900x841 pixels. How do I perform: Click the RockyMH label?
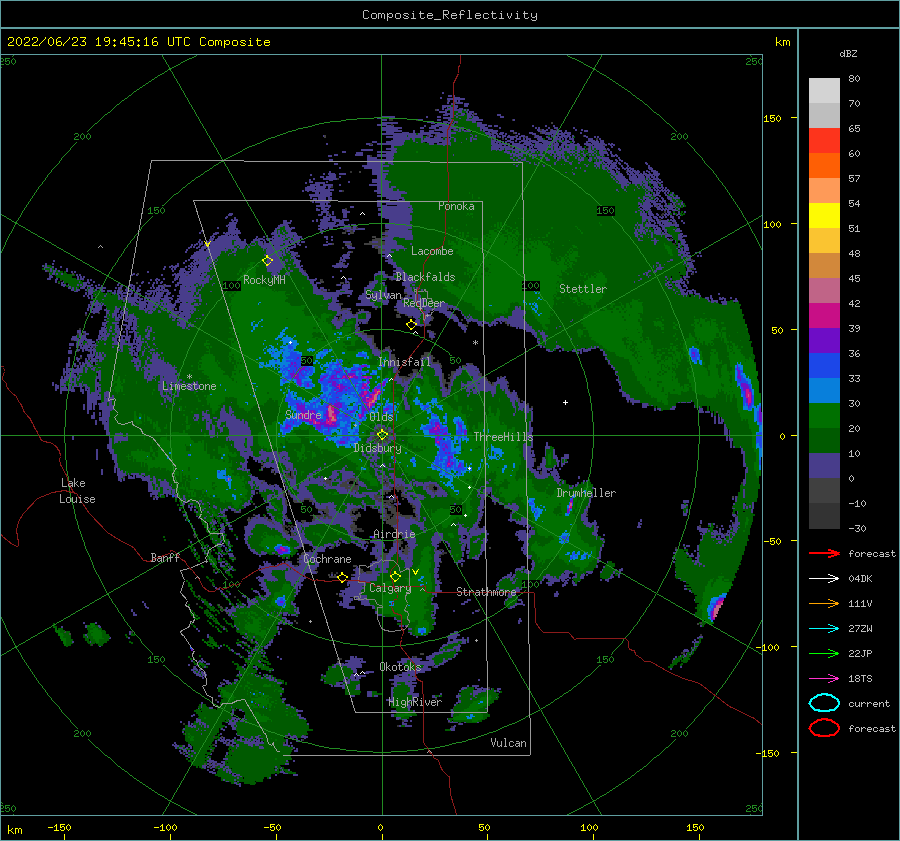(264, 280)
